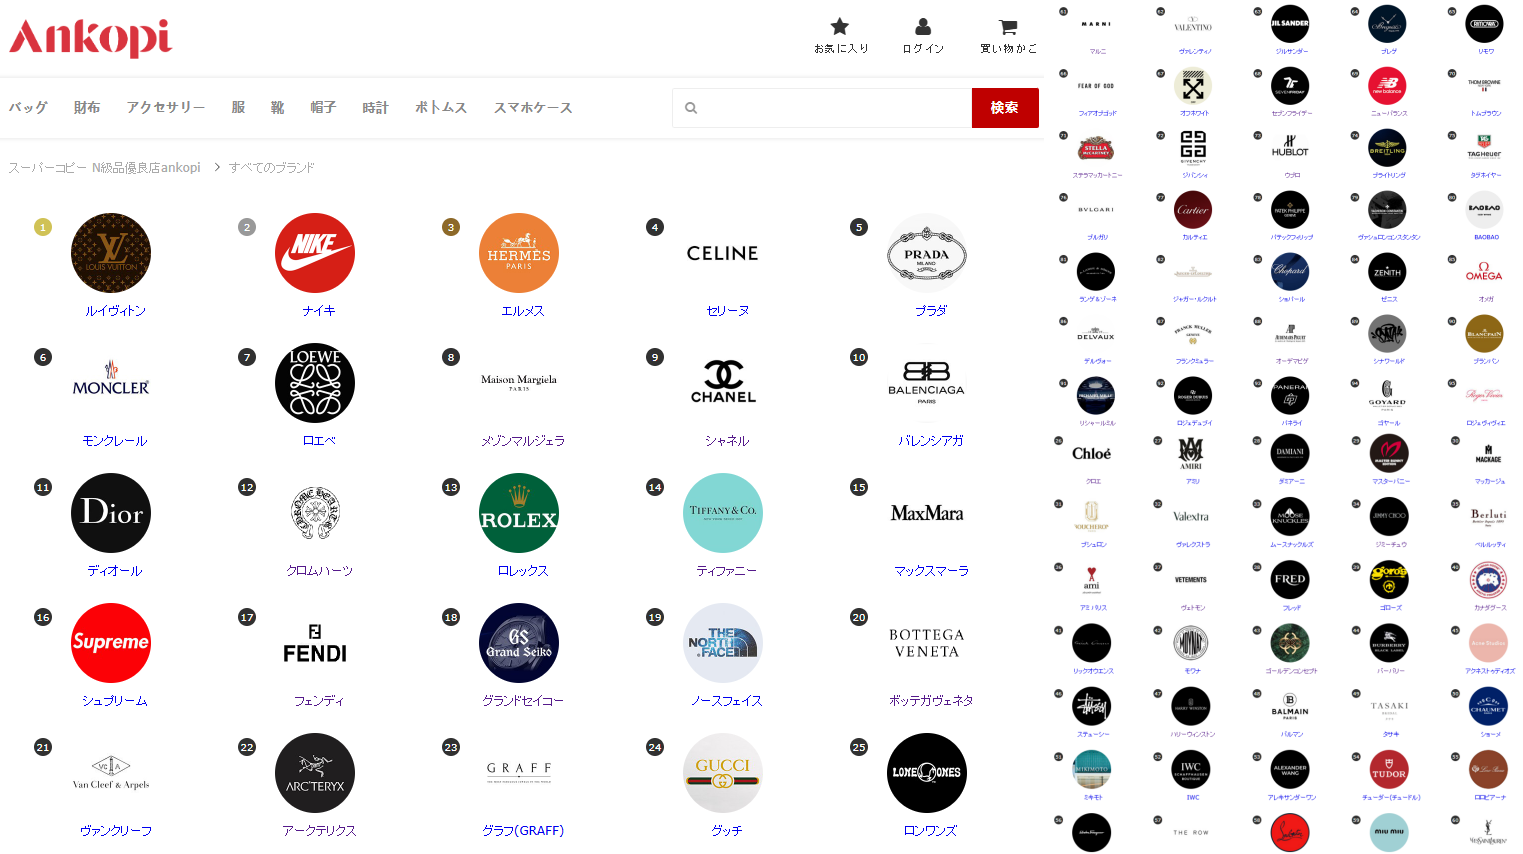Viewport: 1523px width, 854px height.
Task: Open the メゾンマルジェラ link
Action: (x=523, y=441)
